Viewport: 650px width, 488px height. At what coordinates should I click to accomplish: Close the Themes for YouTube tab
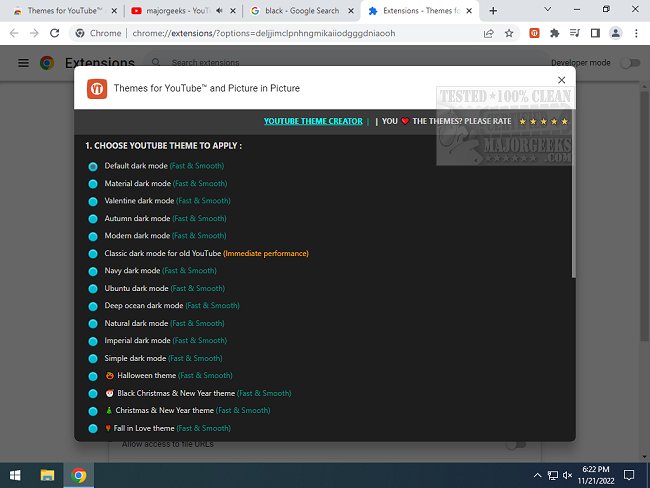pyautogui.click(x=114, y=11)
